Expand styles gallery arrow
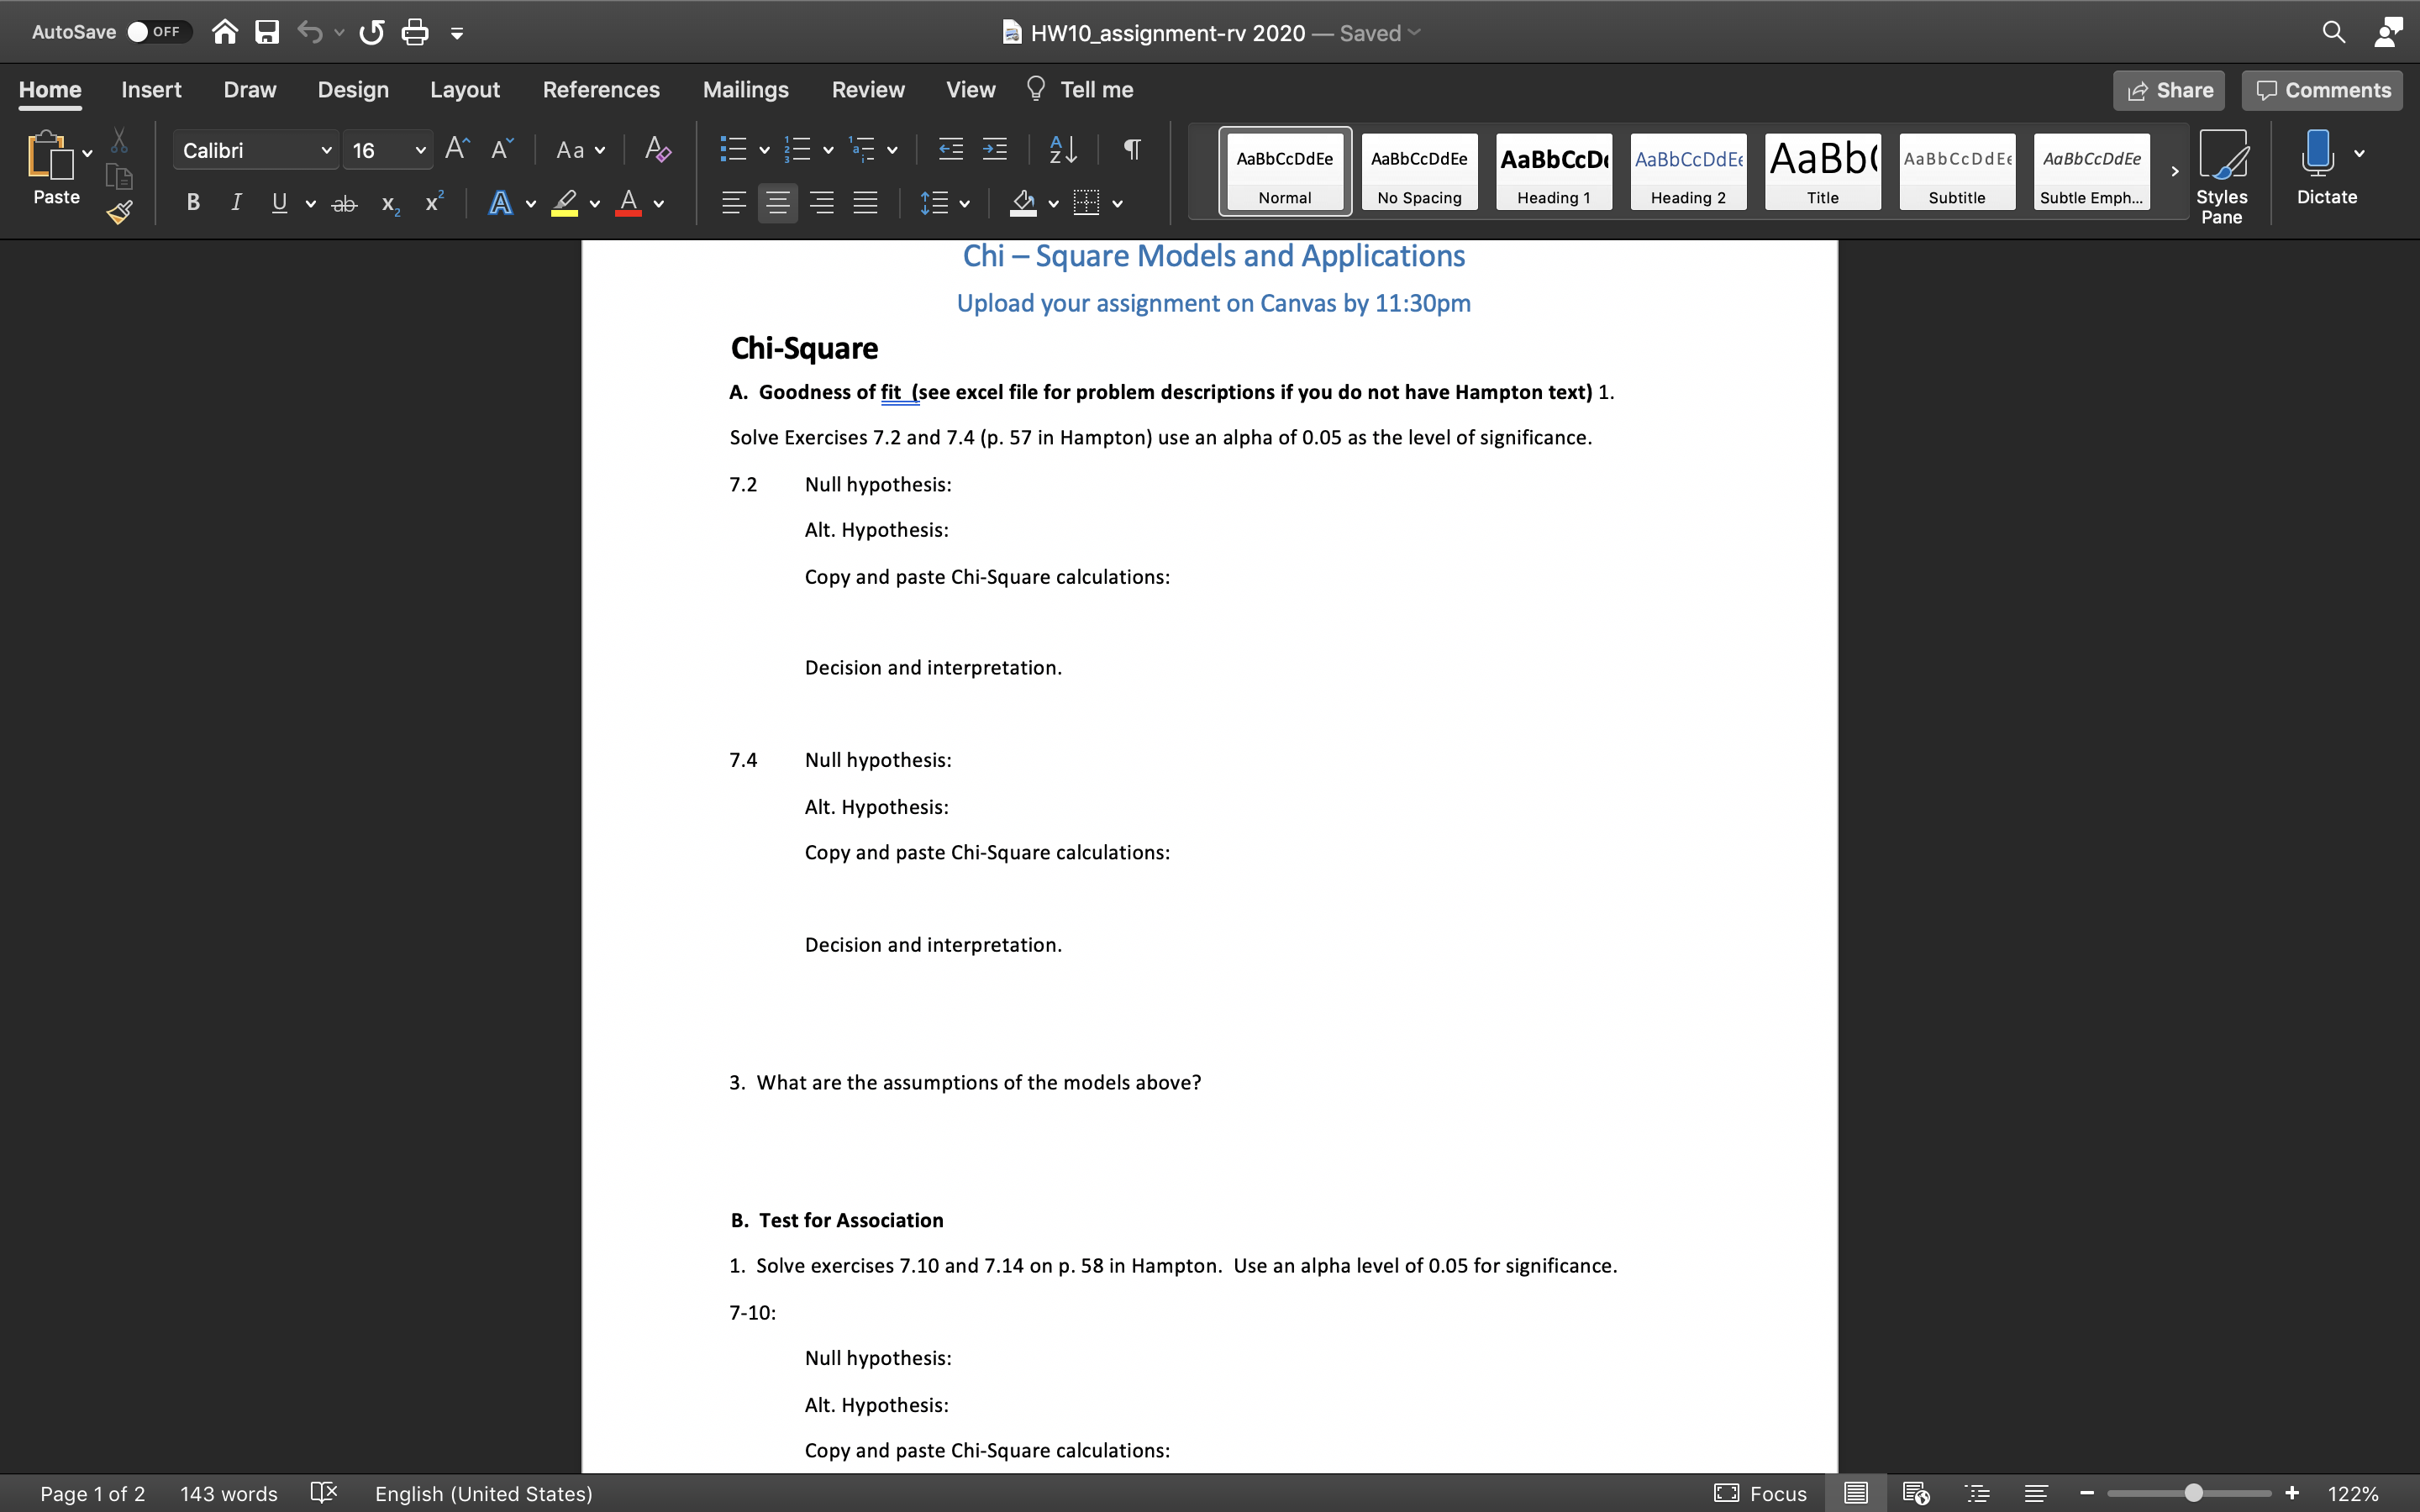 2174,171
